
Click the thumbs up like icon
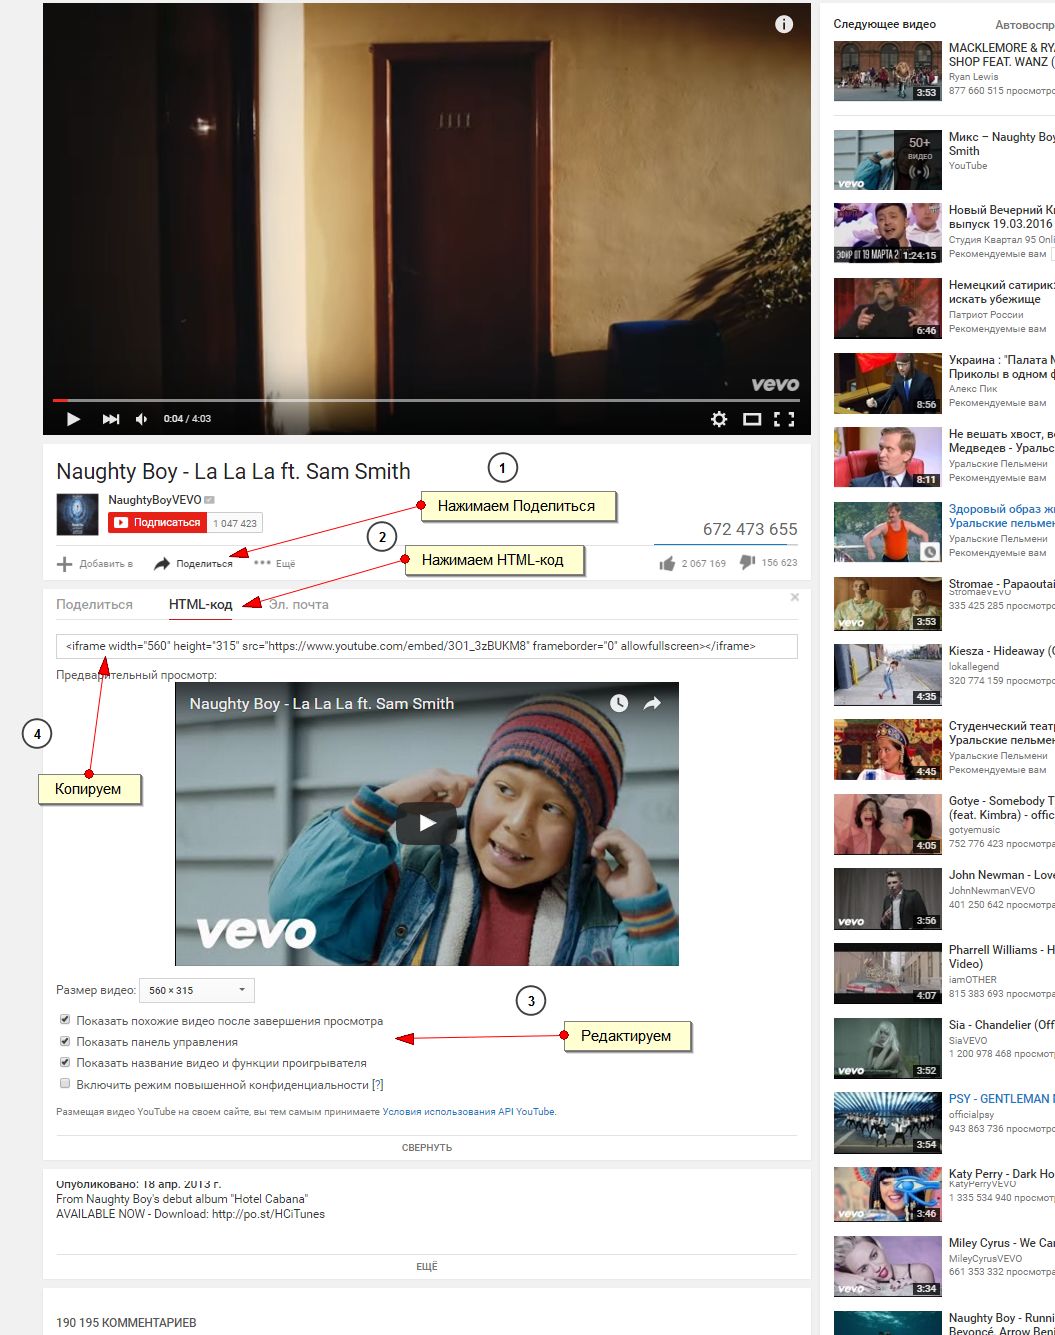(x=667, y=564)
